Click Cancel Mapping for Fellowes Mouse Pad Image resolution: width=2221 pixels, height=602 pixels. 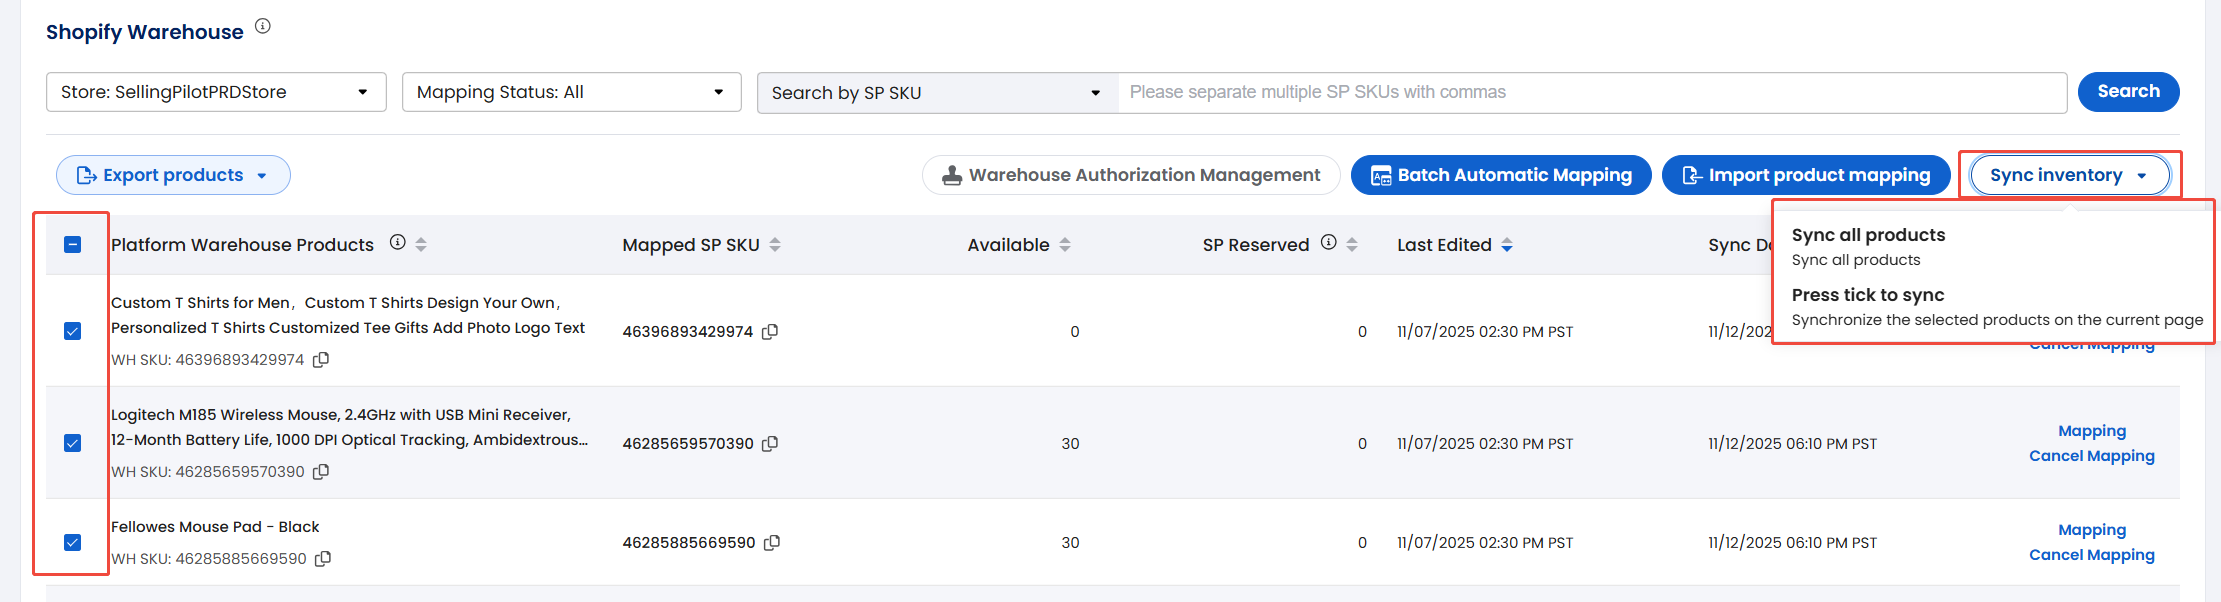pyautogui.click(x=2091, y=555)
